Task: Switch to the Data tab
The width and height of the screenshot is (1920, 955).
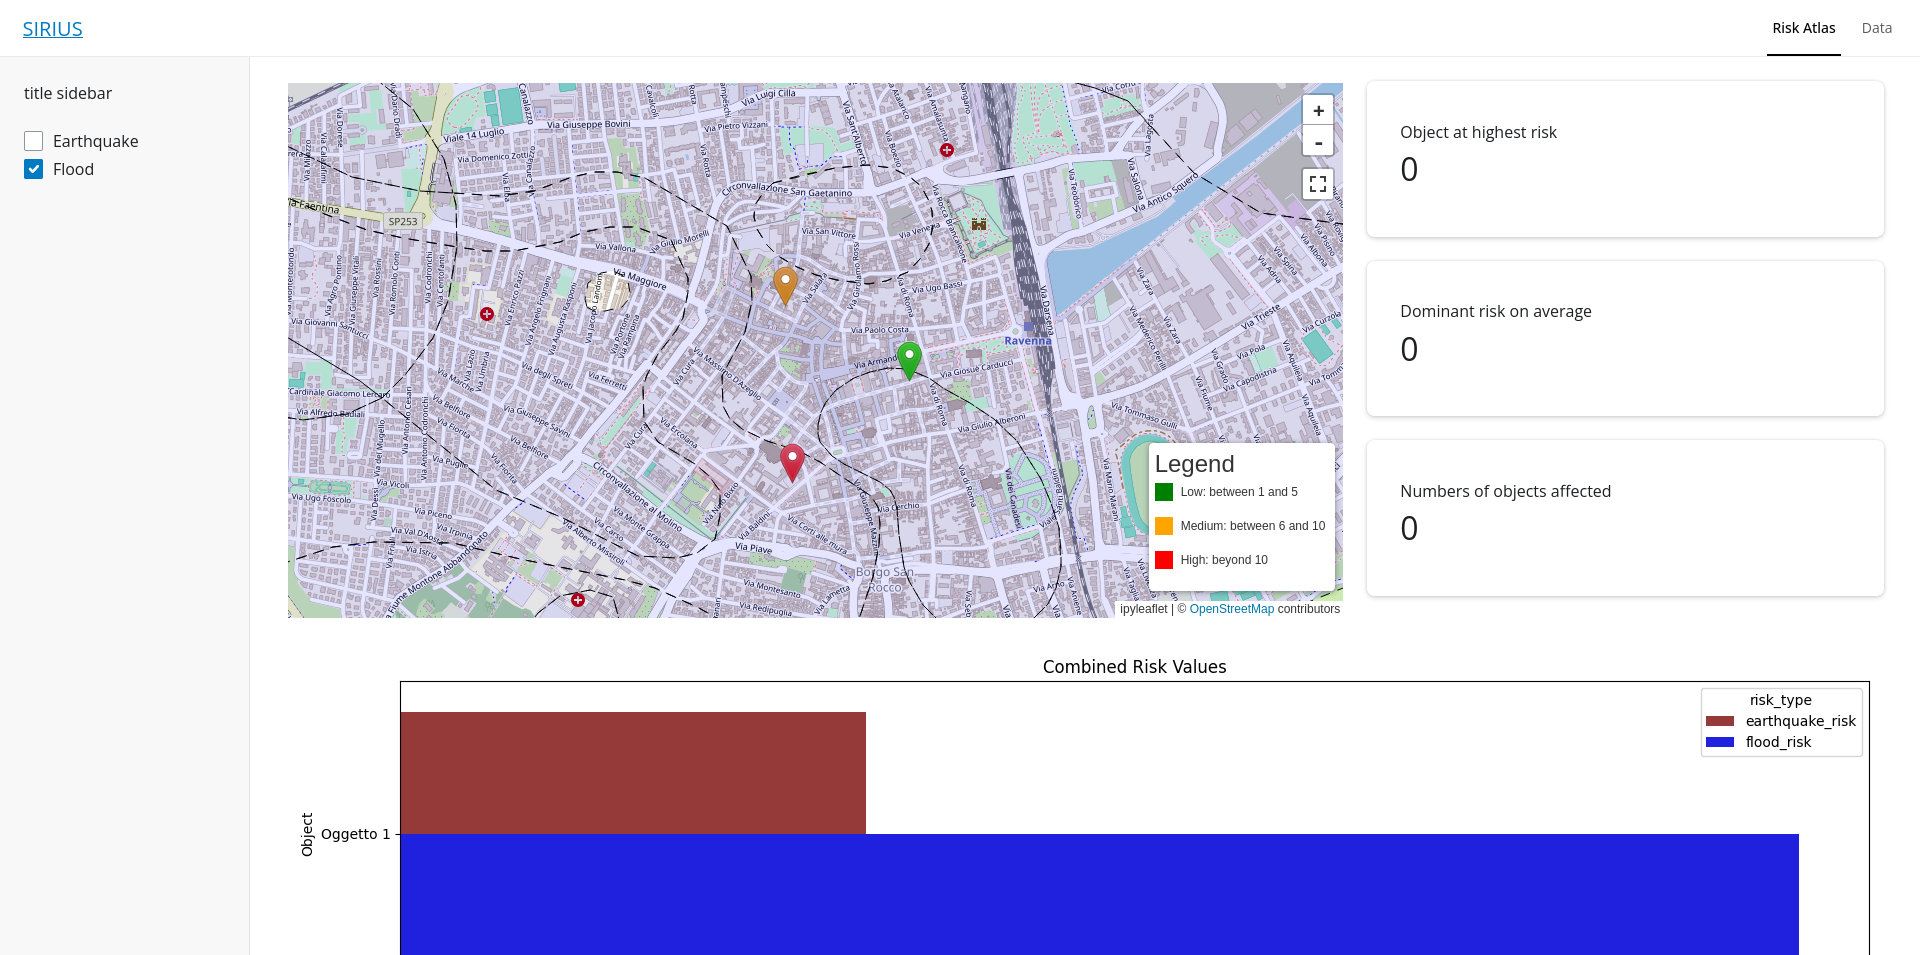Action: tap(1876, 28)
